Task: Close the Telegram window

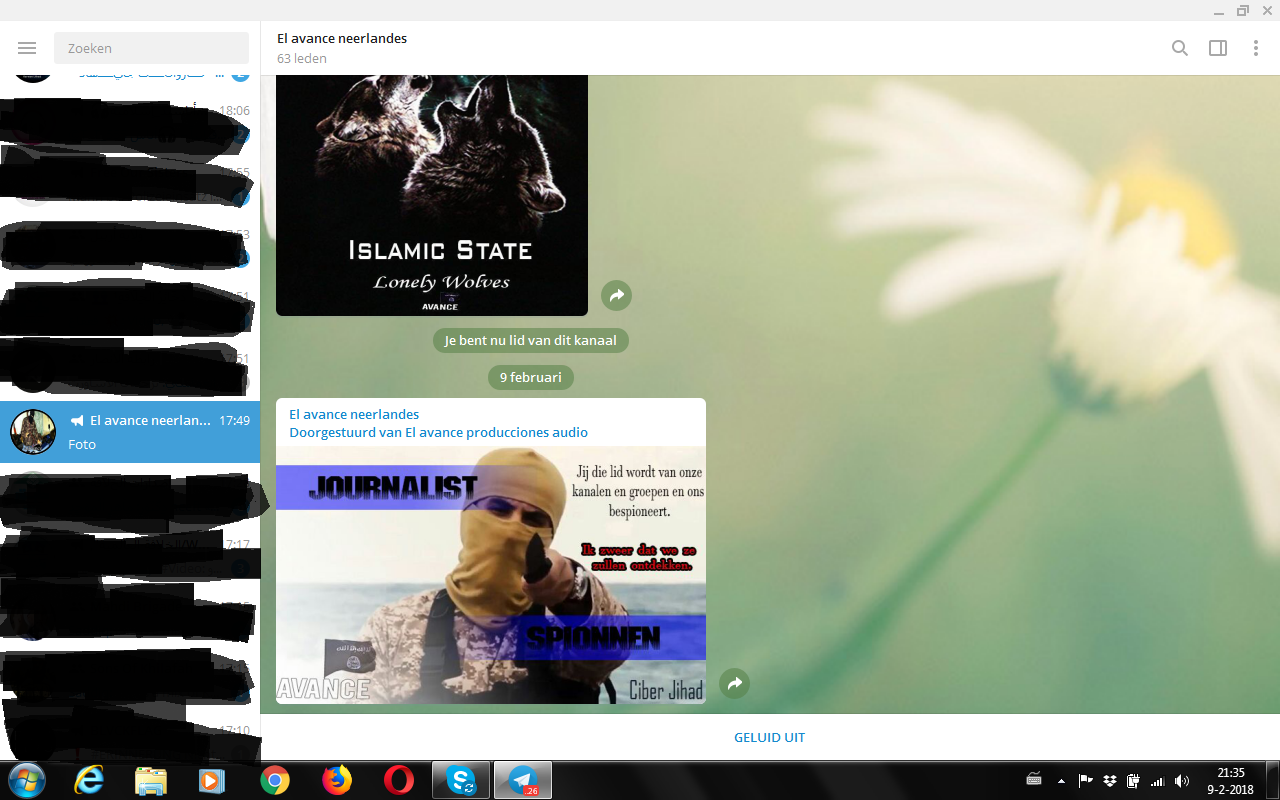Action: 1267,10
